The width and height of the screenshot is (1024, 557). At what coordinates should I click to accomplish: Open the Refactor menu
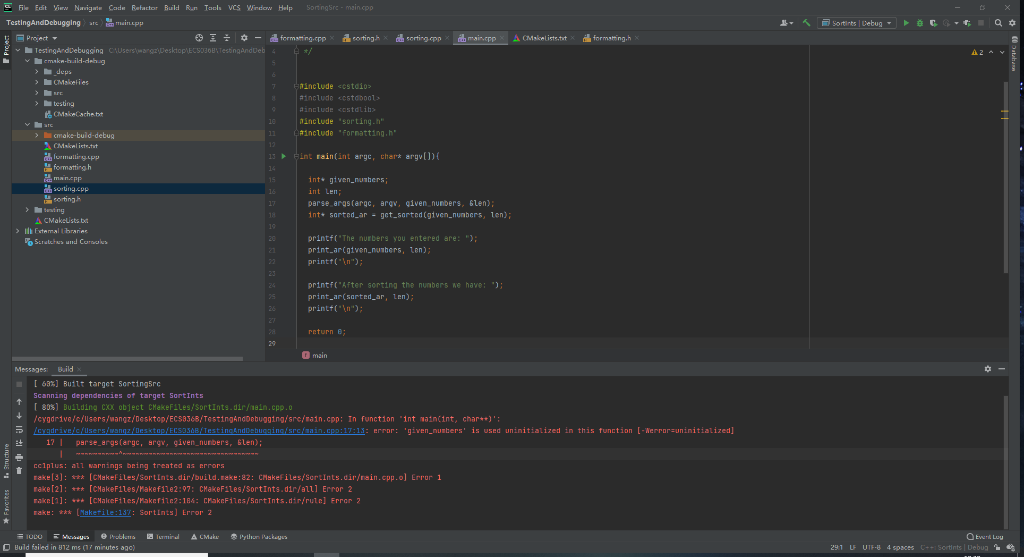pyautogui.click(x=145, y=7)
